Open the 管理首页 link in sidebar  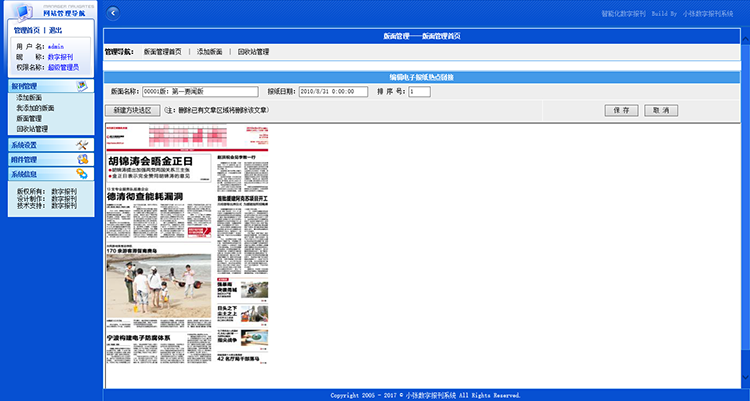point(27,30)
